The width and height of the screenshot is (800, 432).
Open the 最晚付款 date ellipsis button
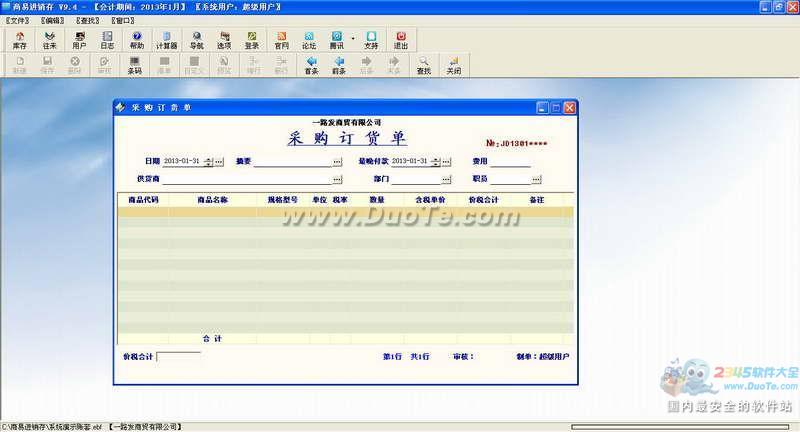click(446, 162)
